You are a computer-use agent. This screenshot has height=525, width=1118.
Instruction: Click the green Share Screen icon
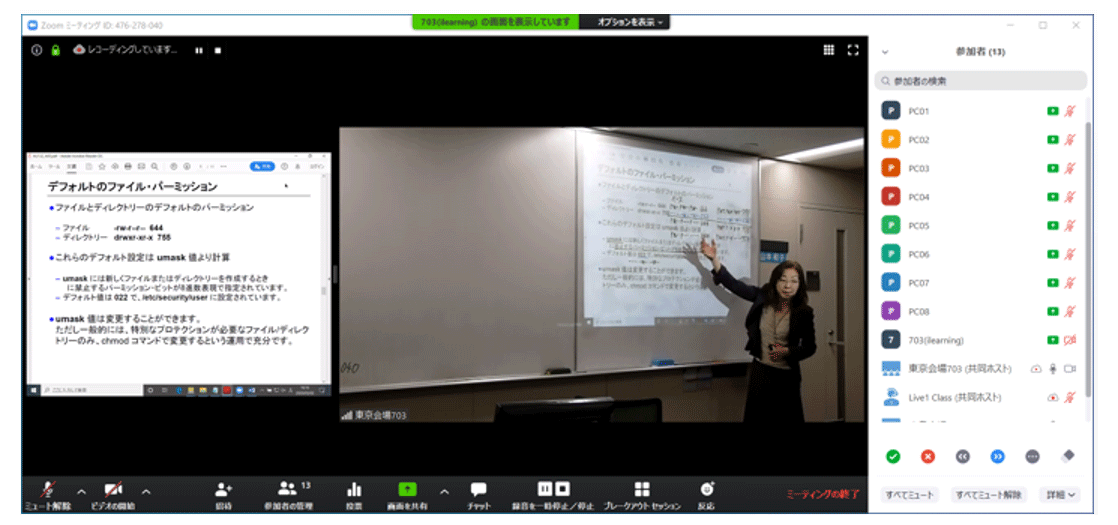click(x=407, y=488)
